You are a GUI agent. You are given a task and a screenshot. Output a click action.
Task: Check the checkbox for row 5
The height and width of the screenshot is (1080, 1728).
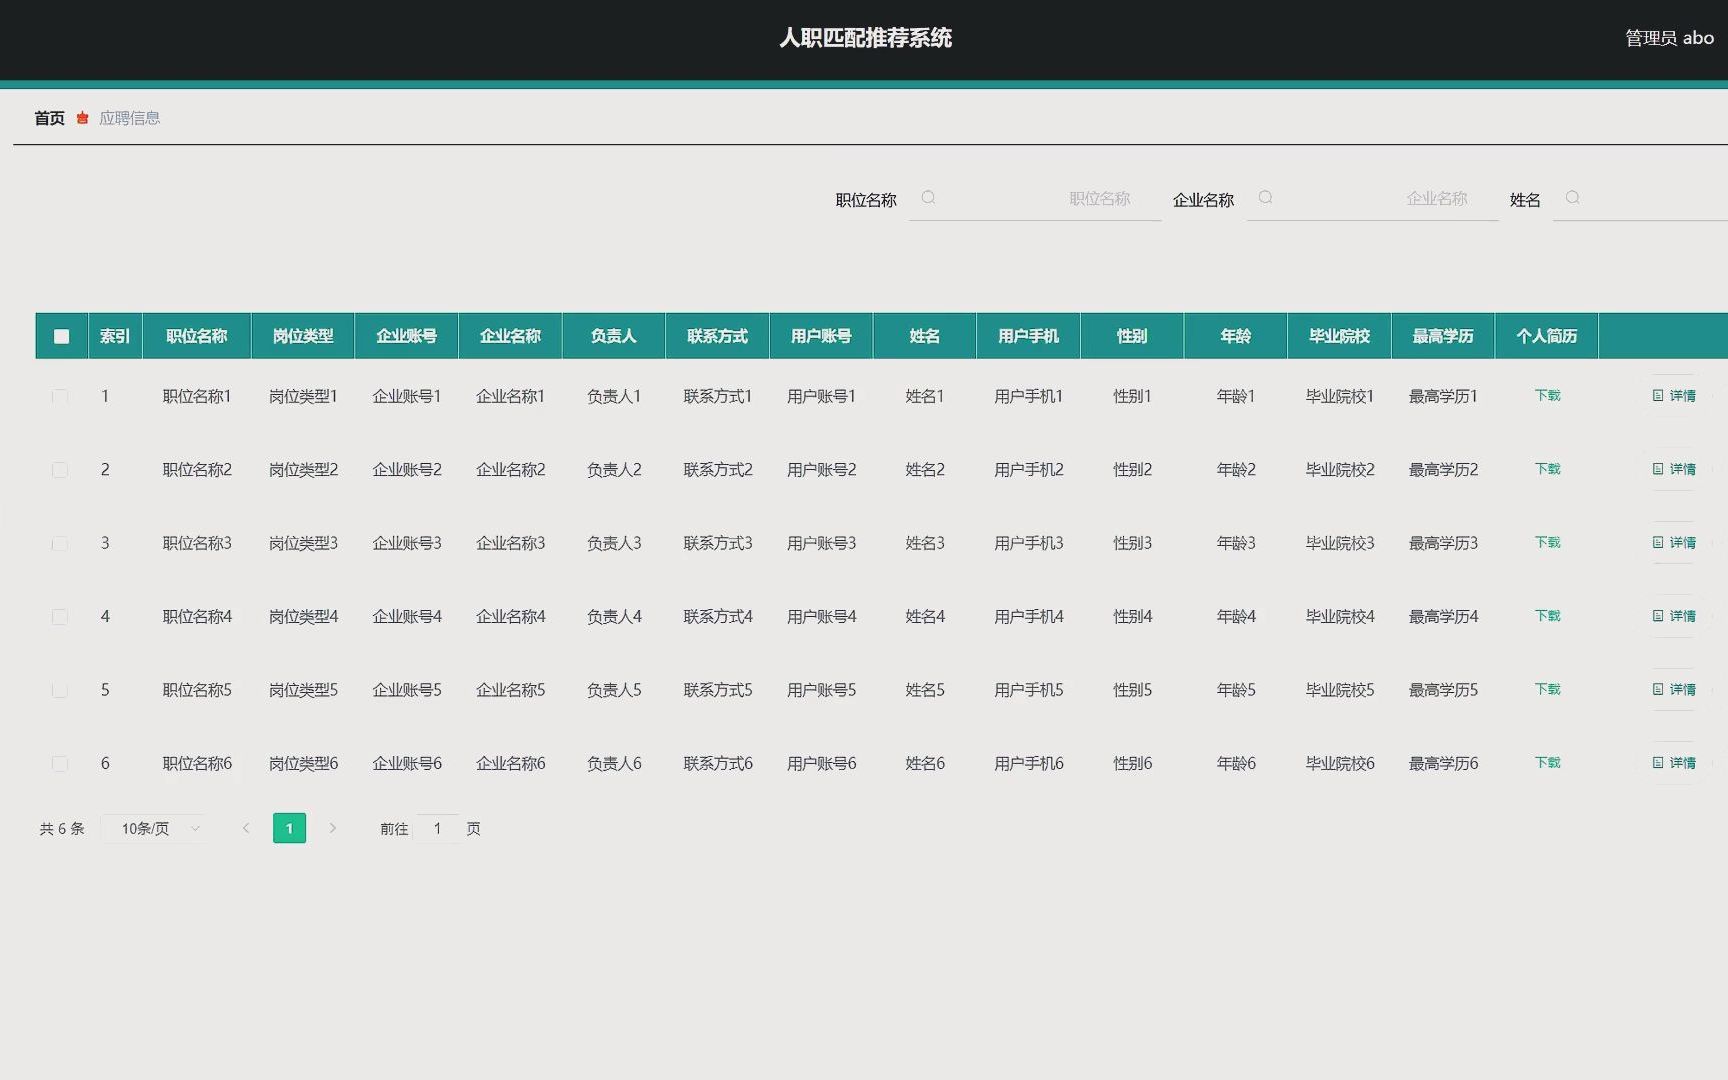(x=60, y=690)
